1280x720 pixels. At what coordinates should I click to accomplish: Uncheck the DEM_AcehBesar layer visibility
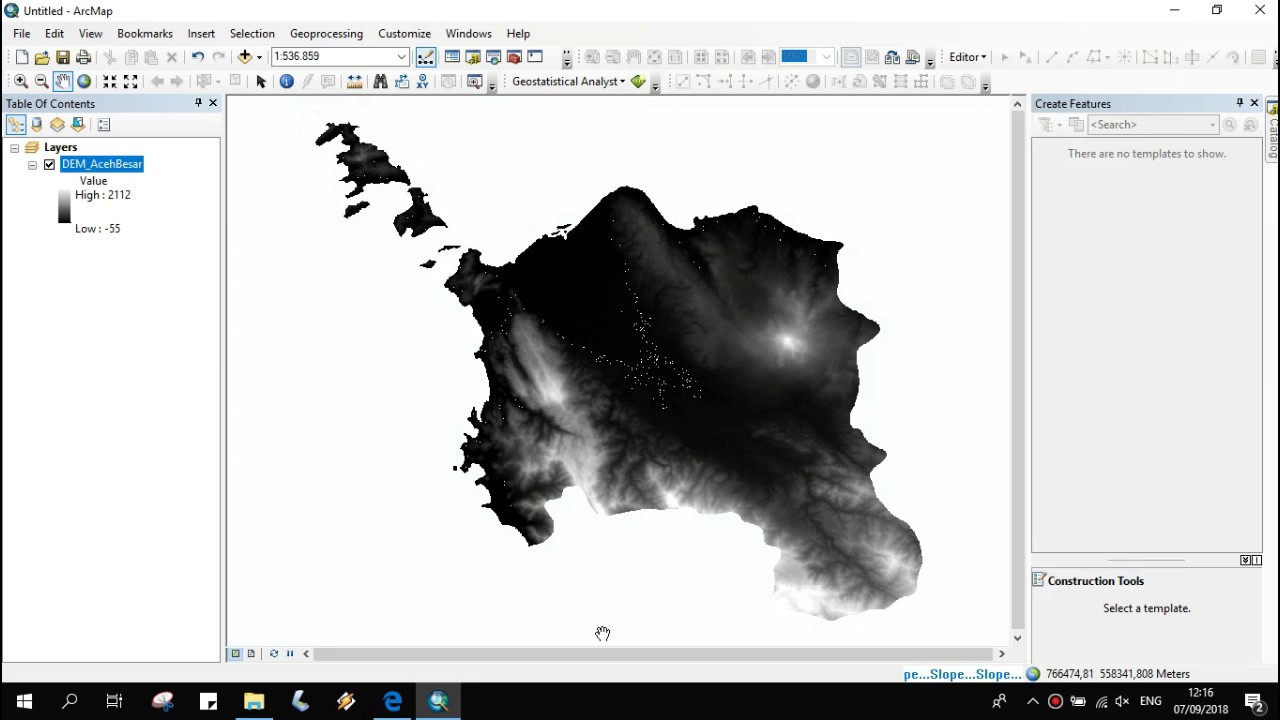pos(49,165)
